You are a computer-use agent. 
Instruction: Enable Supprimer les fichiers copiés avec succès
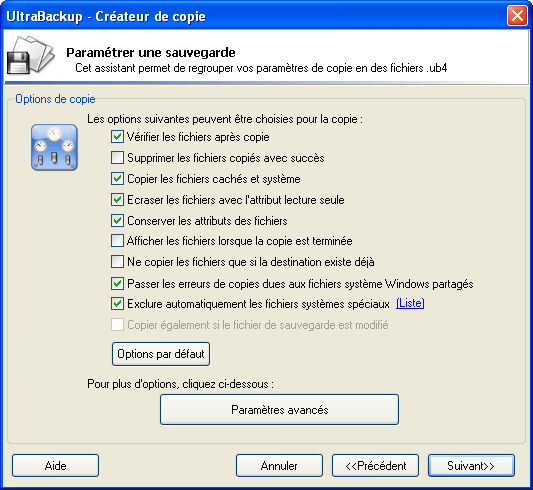pos(117,158)
